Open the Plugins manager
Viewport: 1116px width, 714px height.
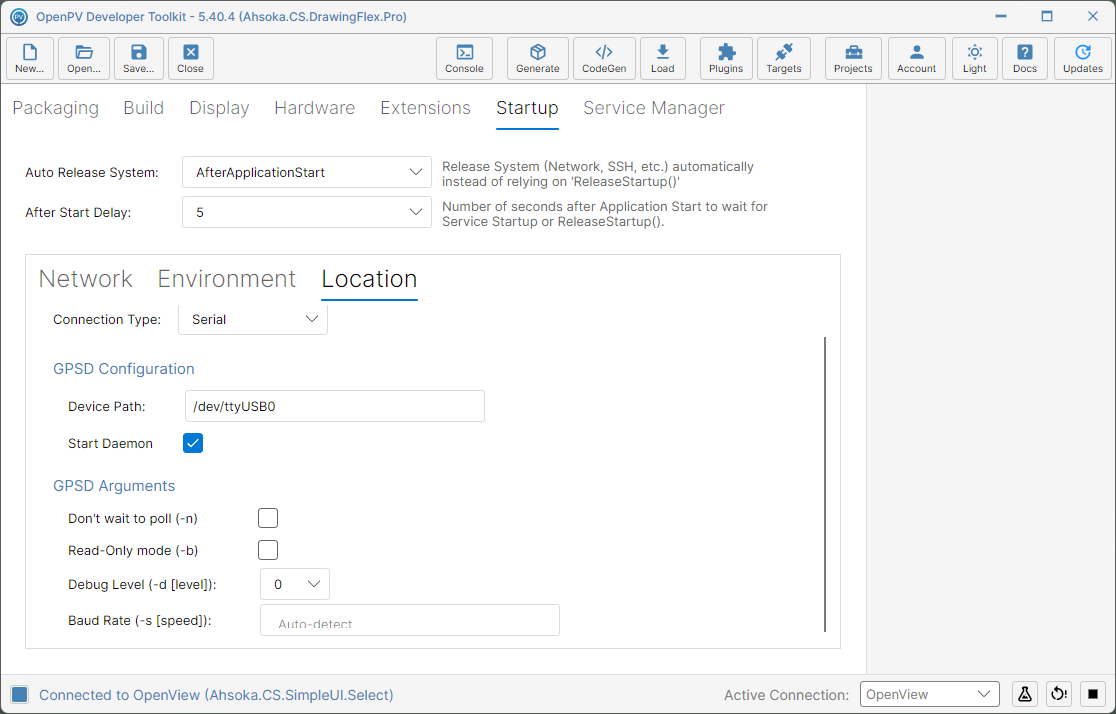coord(726,58)
